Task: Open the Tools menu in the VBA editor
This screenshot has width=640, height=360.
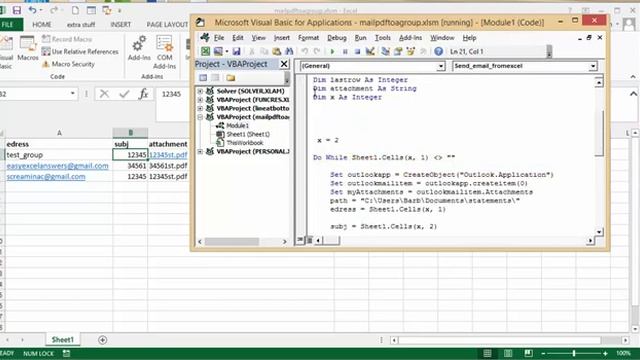Action: coord(382,38)
